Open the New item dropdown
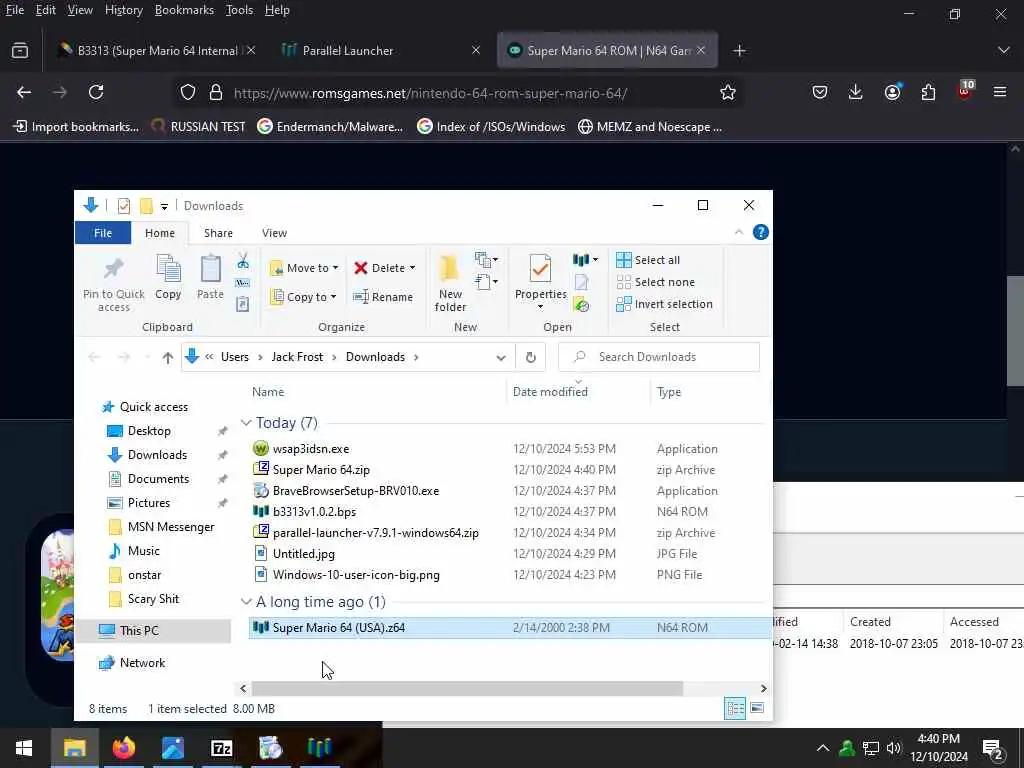 [x=487, y=260]
